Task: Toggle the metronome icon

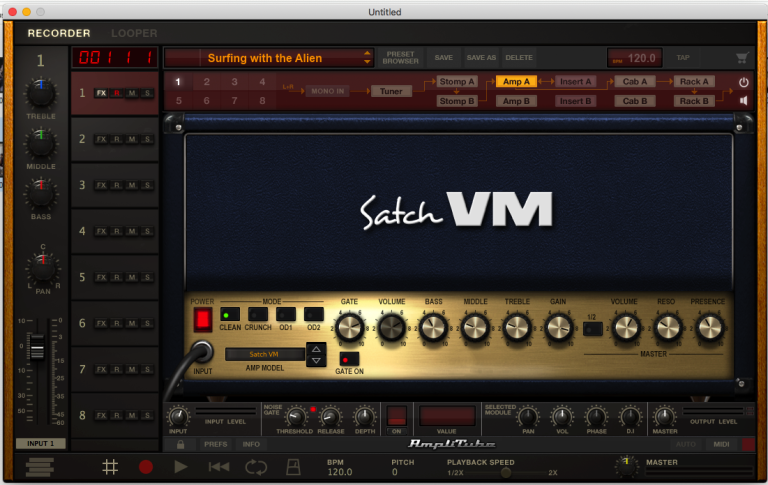Action: pyautogui.click(x=293, y=467)
